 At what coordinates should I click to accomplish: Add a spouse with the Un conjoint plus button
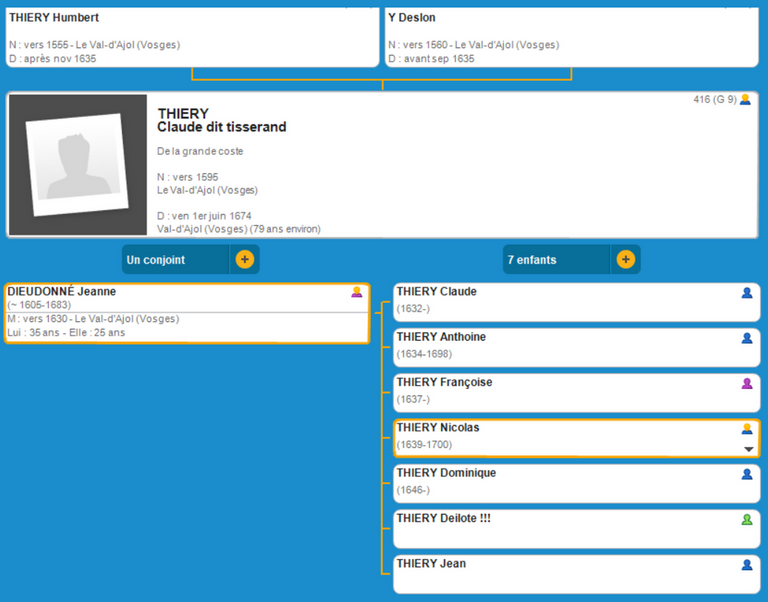click(x=245, y=260)
